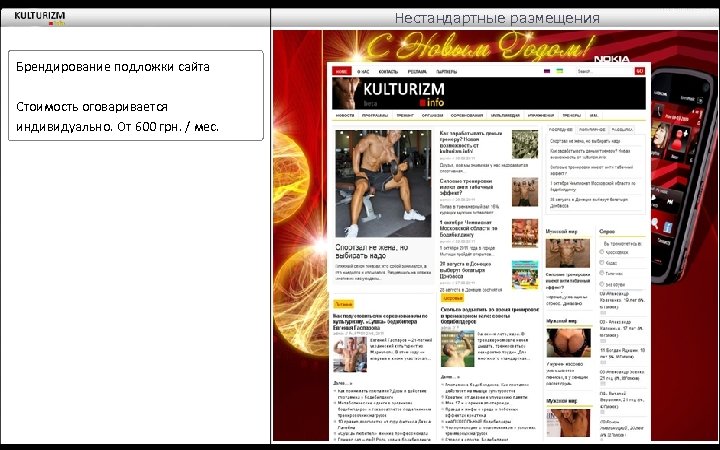Click the KULTURIZM info site logo banner
The height and width of the screenshot is (450, 720).
(489, 93)
